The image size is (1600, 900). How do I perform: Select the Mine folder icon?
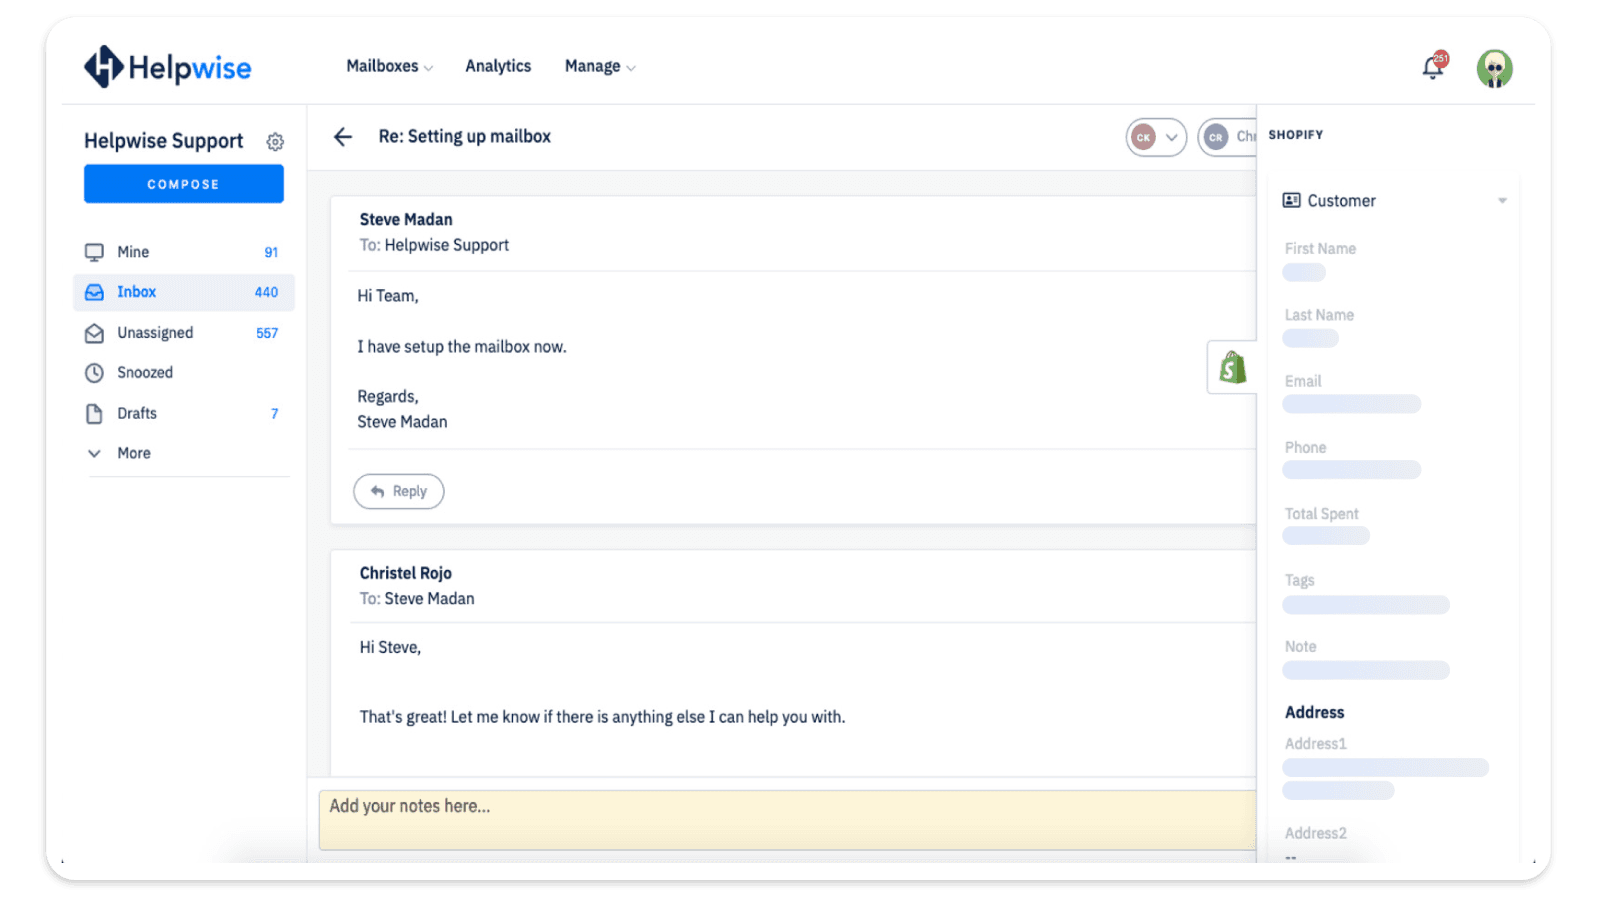pyautogui.click(x=95, y=251)
